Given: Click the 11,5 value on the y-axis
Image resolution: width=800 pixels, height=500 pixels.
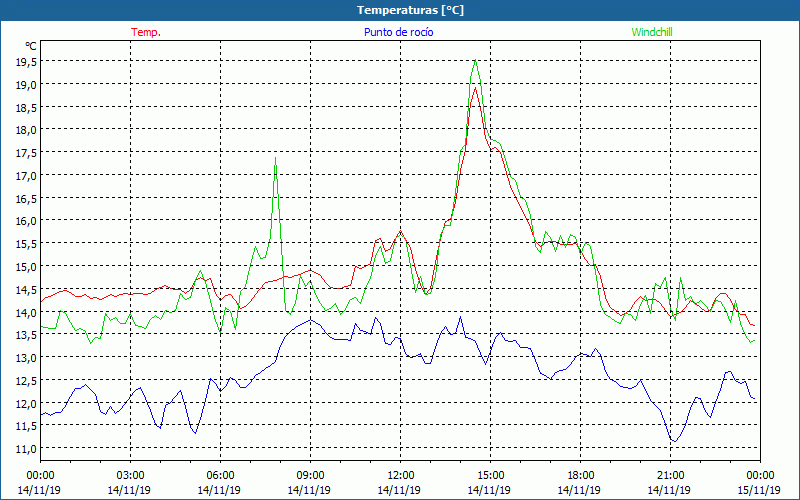Looking at the screenshot, I should (27, 426).
